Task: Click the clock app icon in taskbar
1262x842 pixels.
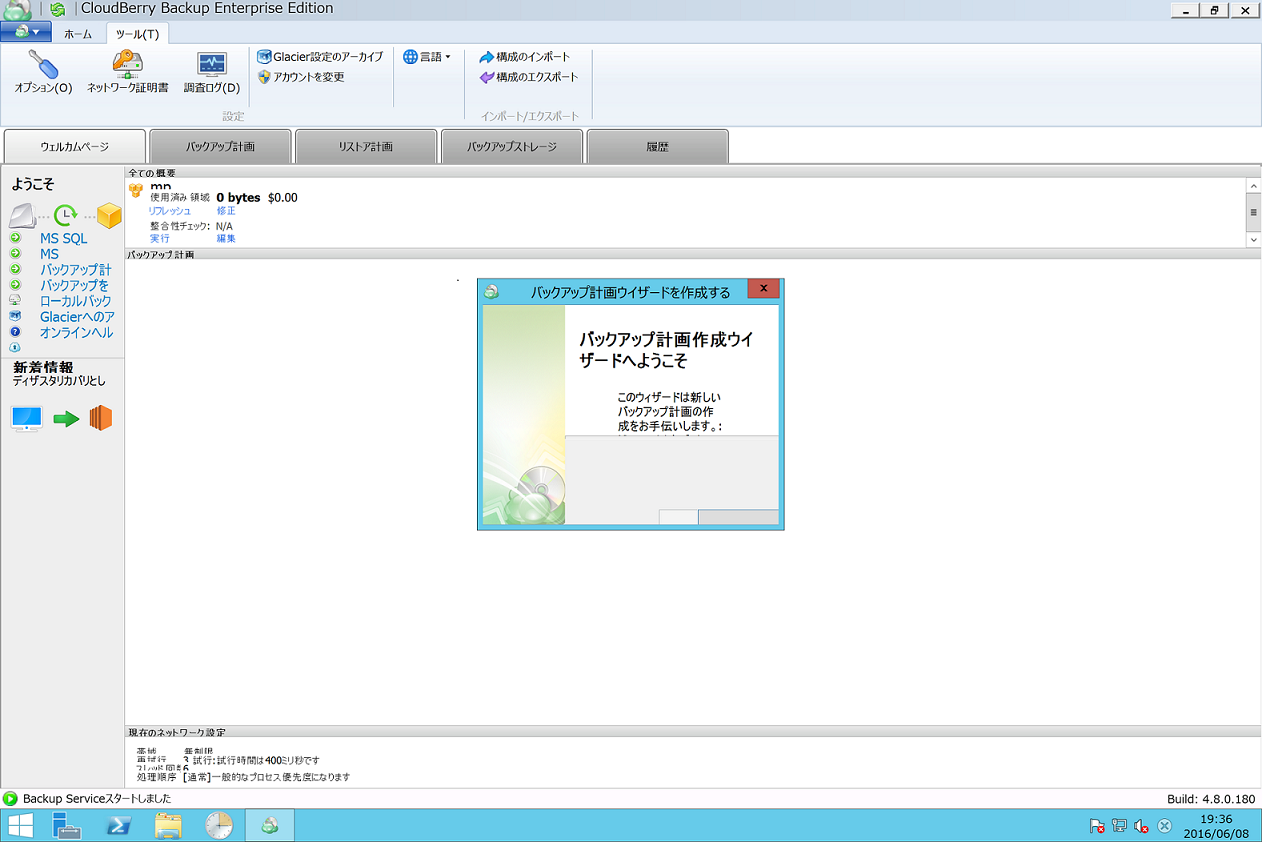Action: (x=218, y=826)
